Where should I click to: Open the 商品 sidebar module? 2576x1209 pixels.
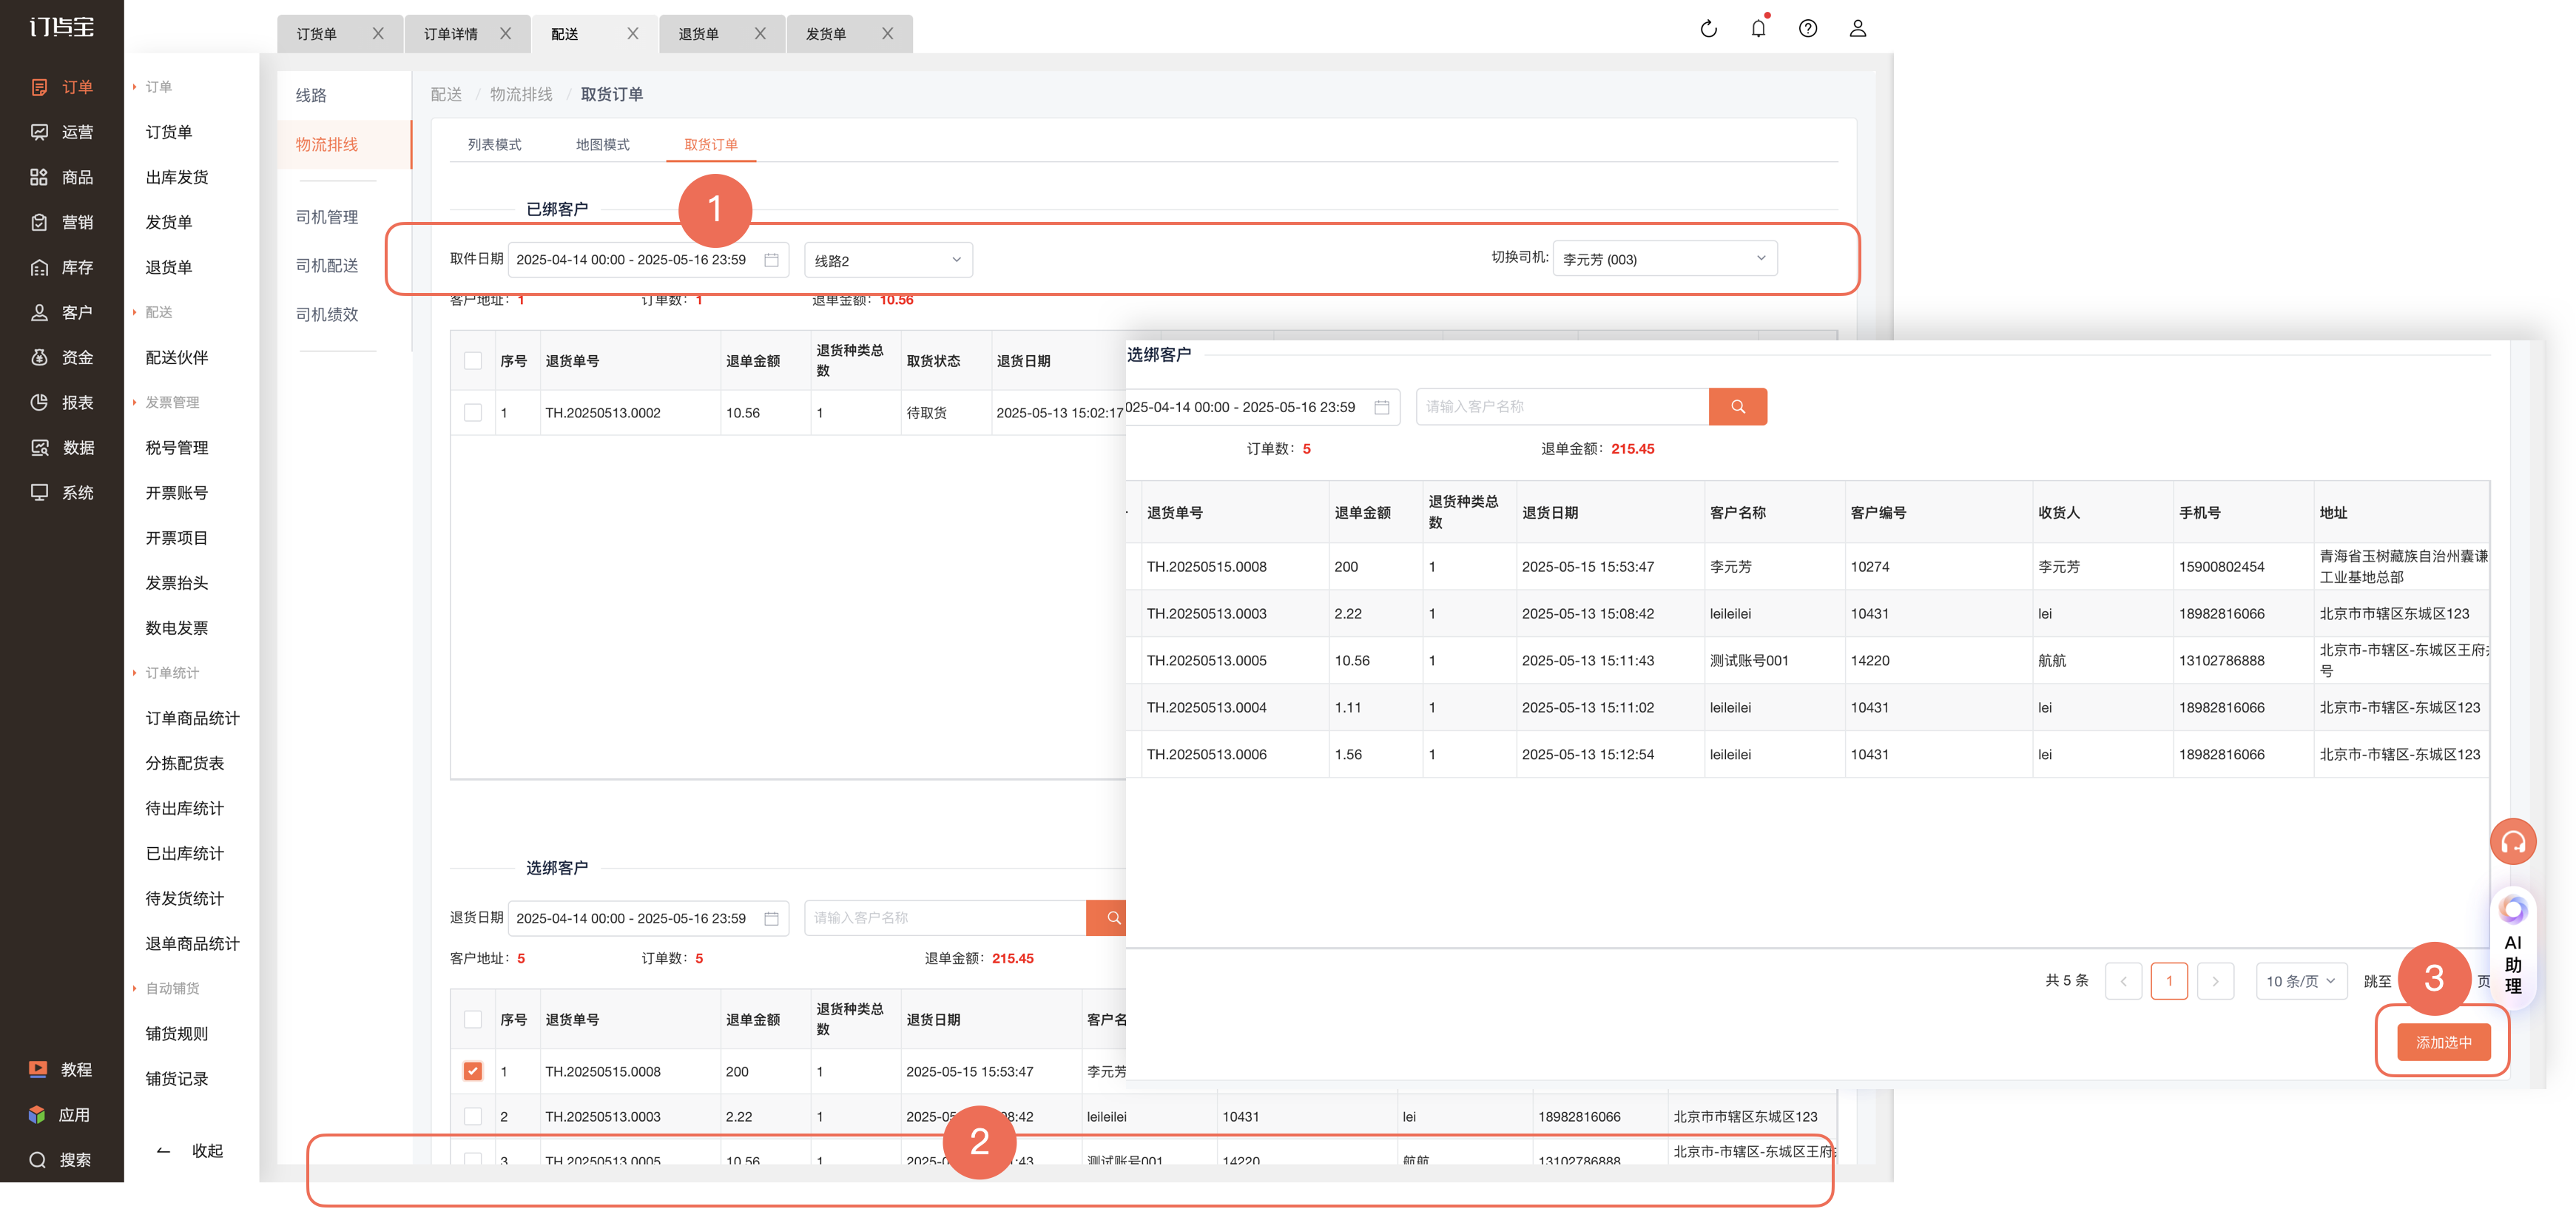62,177
